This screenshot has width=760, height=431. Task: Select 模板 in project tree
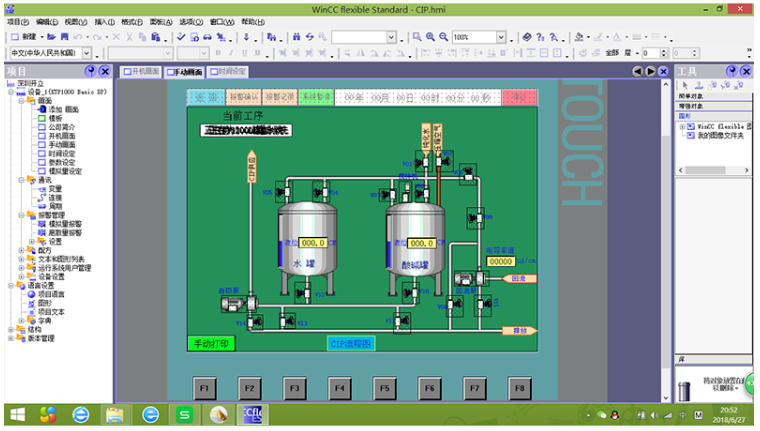55,118
